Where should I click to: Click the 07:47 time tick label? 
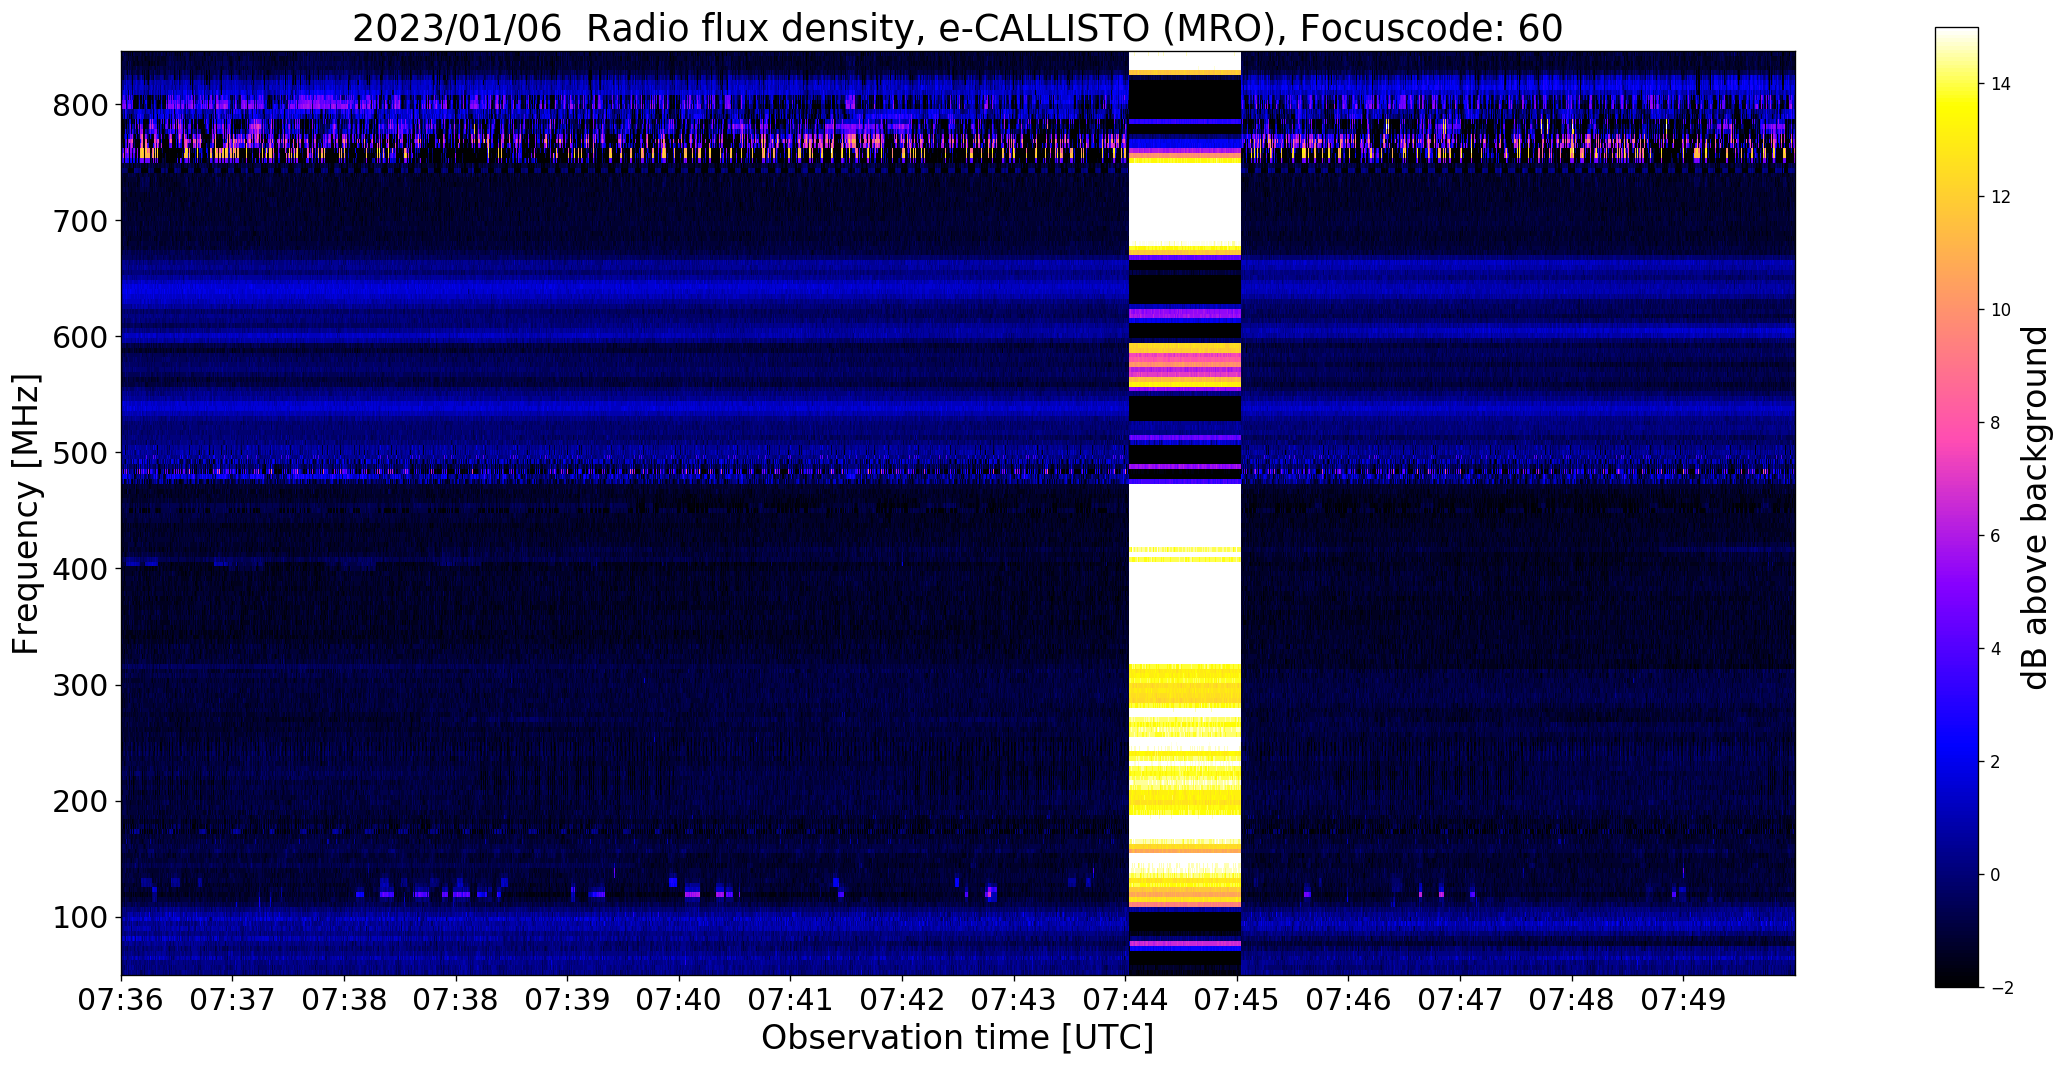1461,1001
